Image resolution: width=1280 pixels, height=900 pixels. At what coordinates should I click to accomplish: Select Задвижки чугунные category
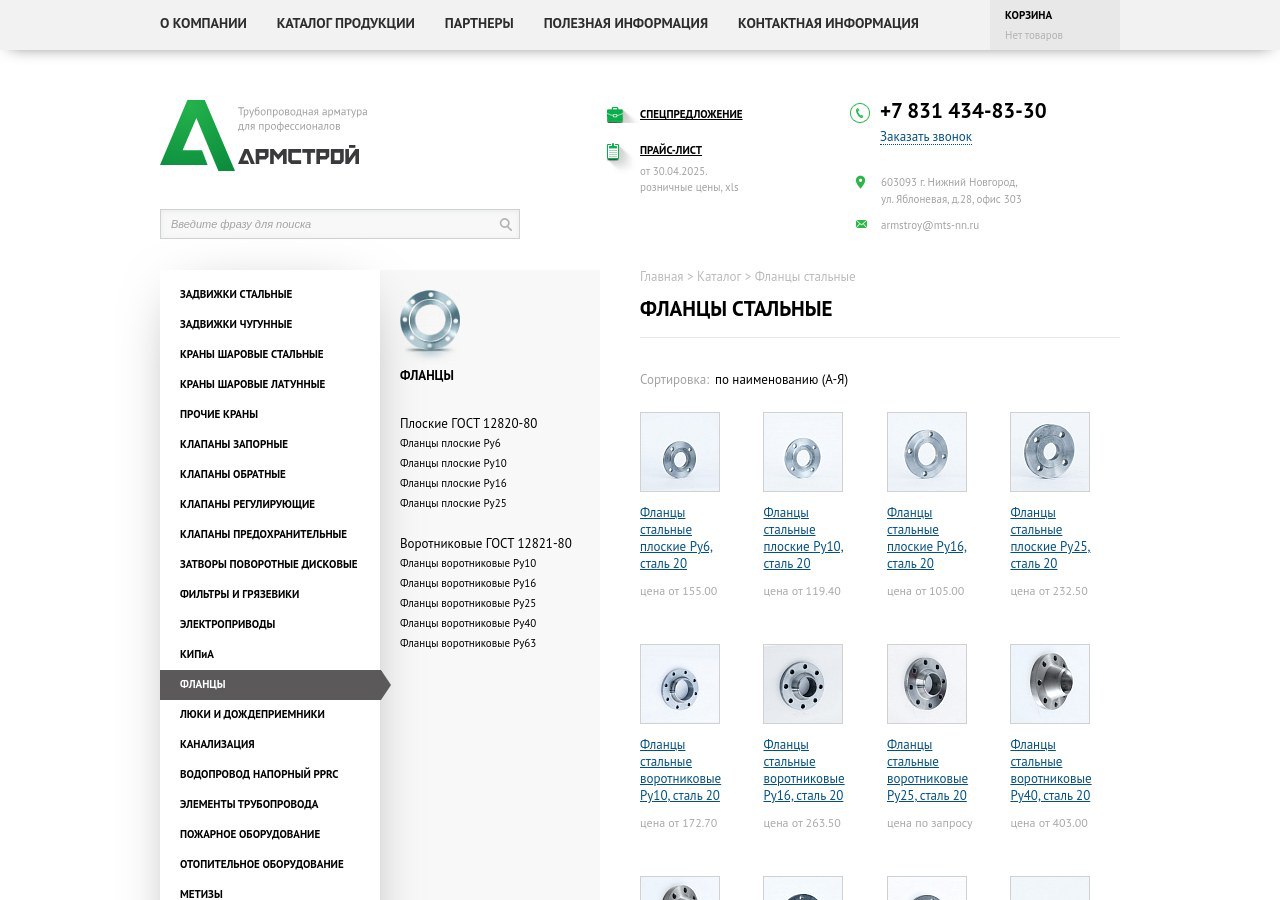click(270, 324)
